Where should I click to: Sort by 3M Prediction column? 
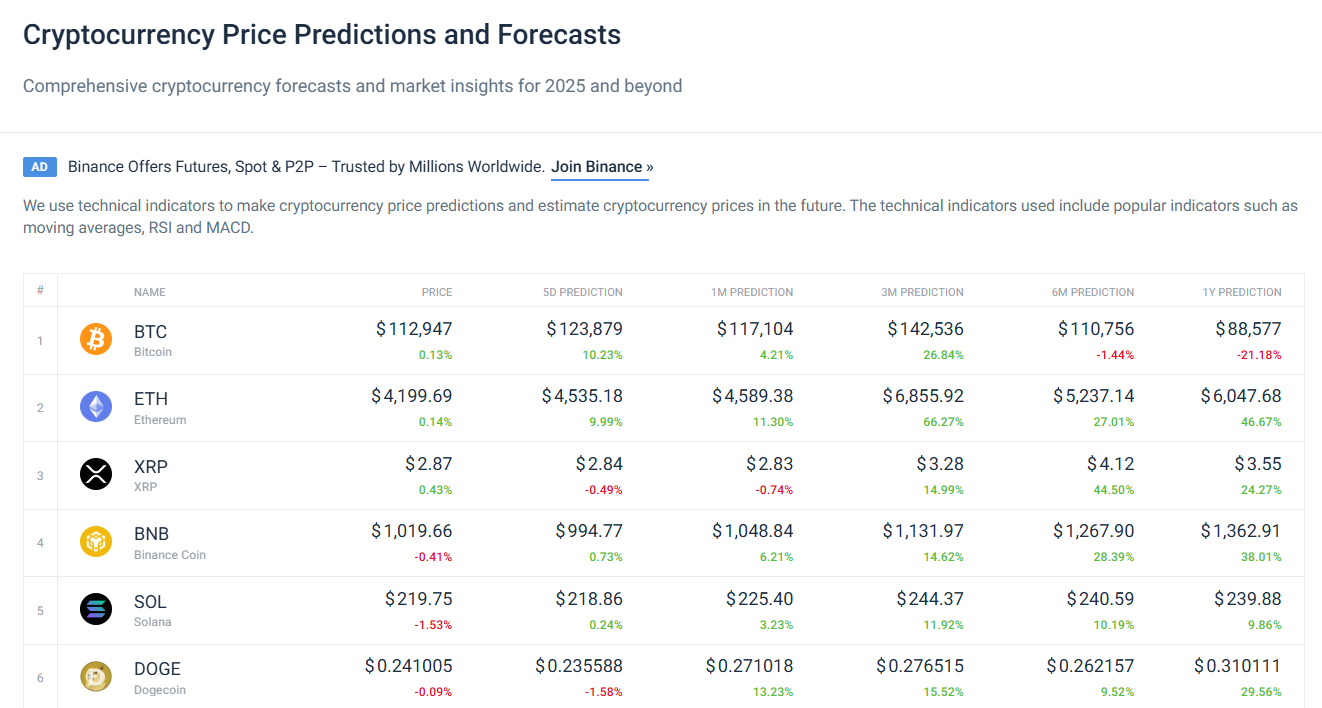(923, 292)
